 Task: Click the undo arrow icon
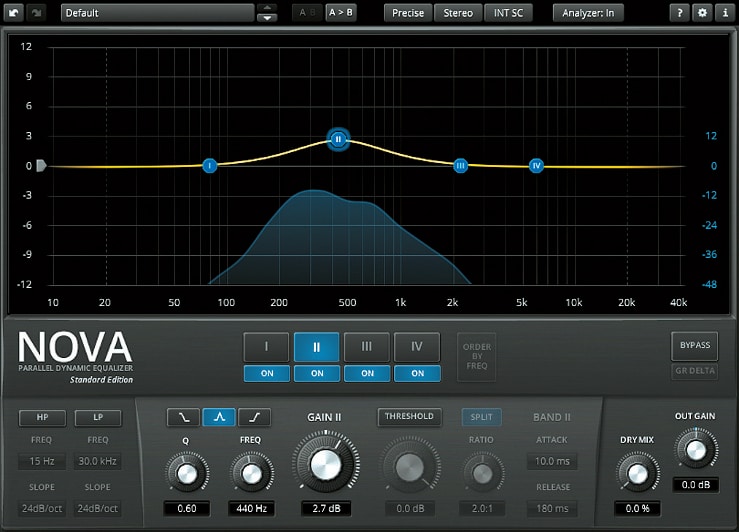click(x=14, y=13)
